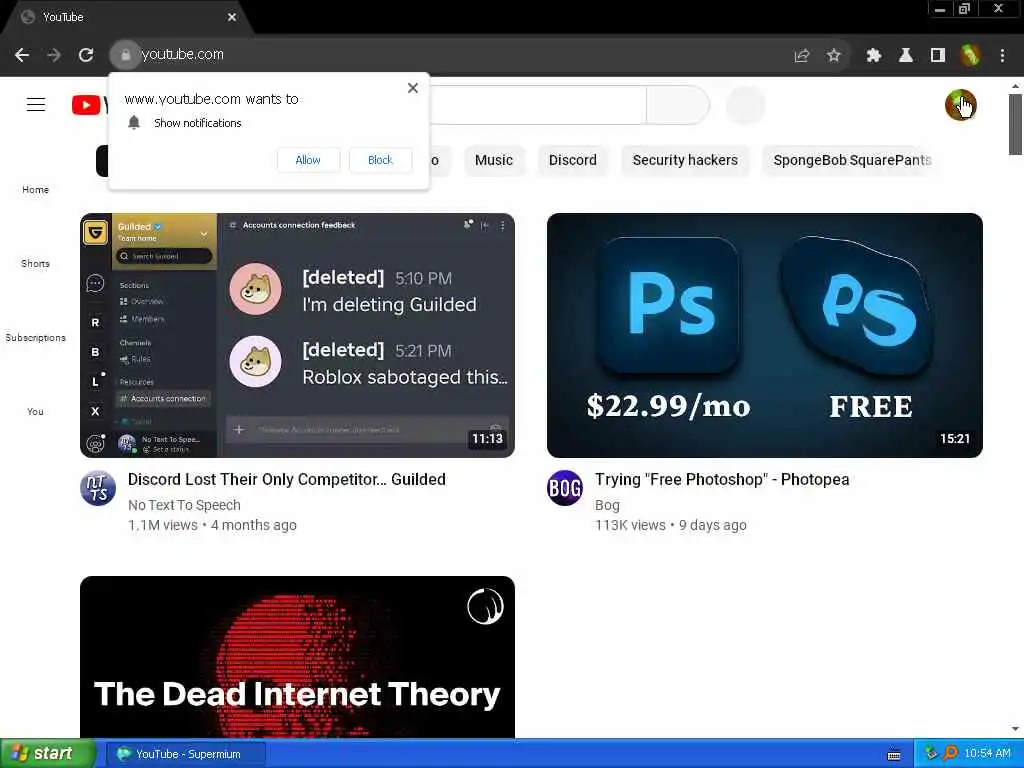Reload the YouTube page
Viewport: 1024px width, 768px height.
point(86,55)
